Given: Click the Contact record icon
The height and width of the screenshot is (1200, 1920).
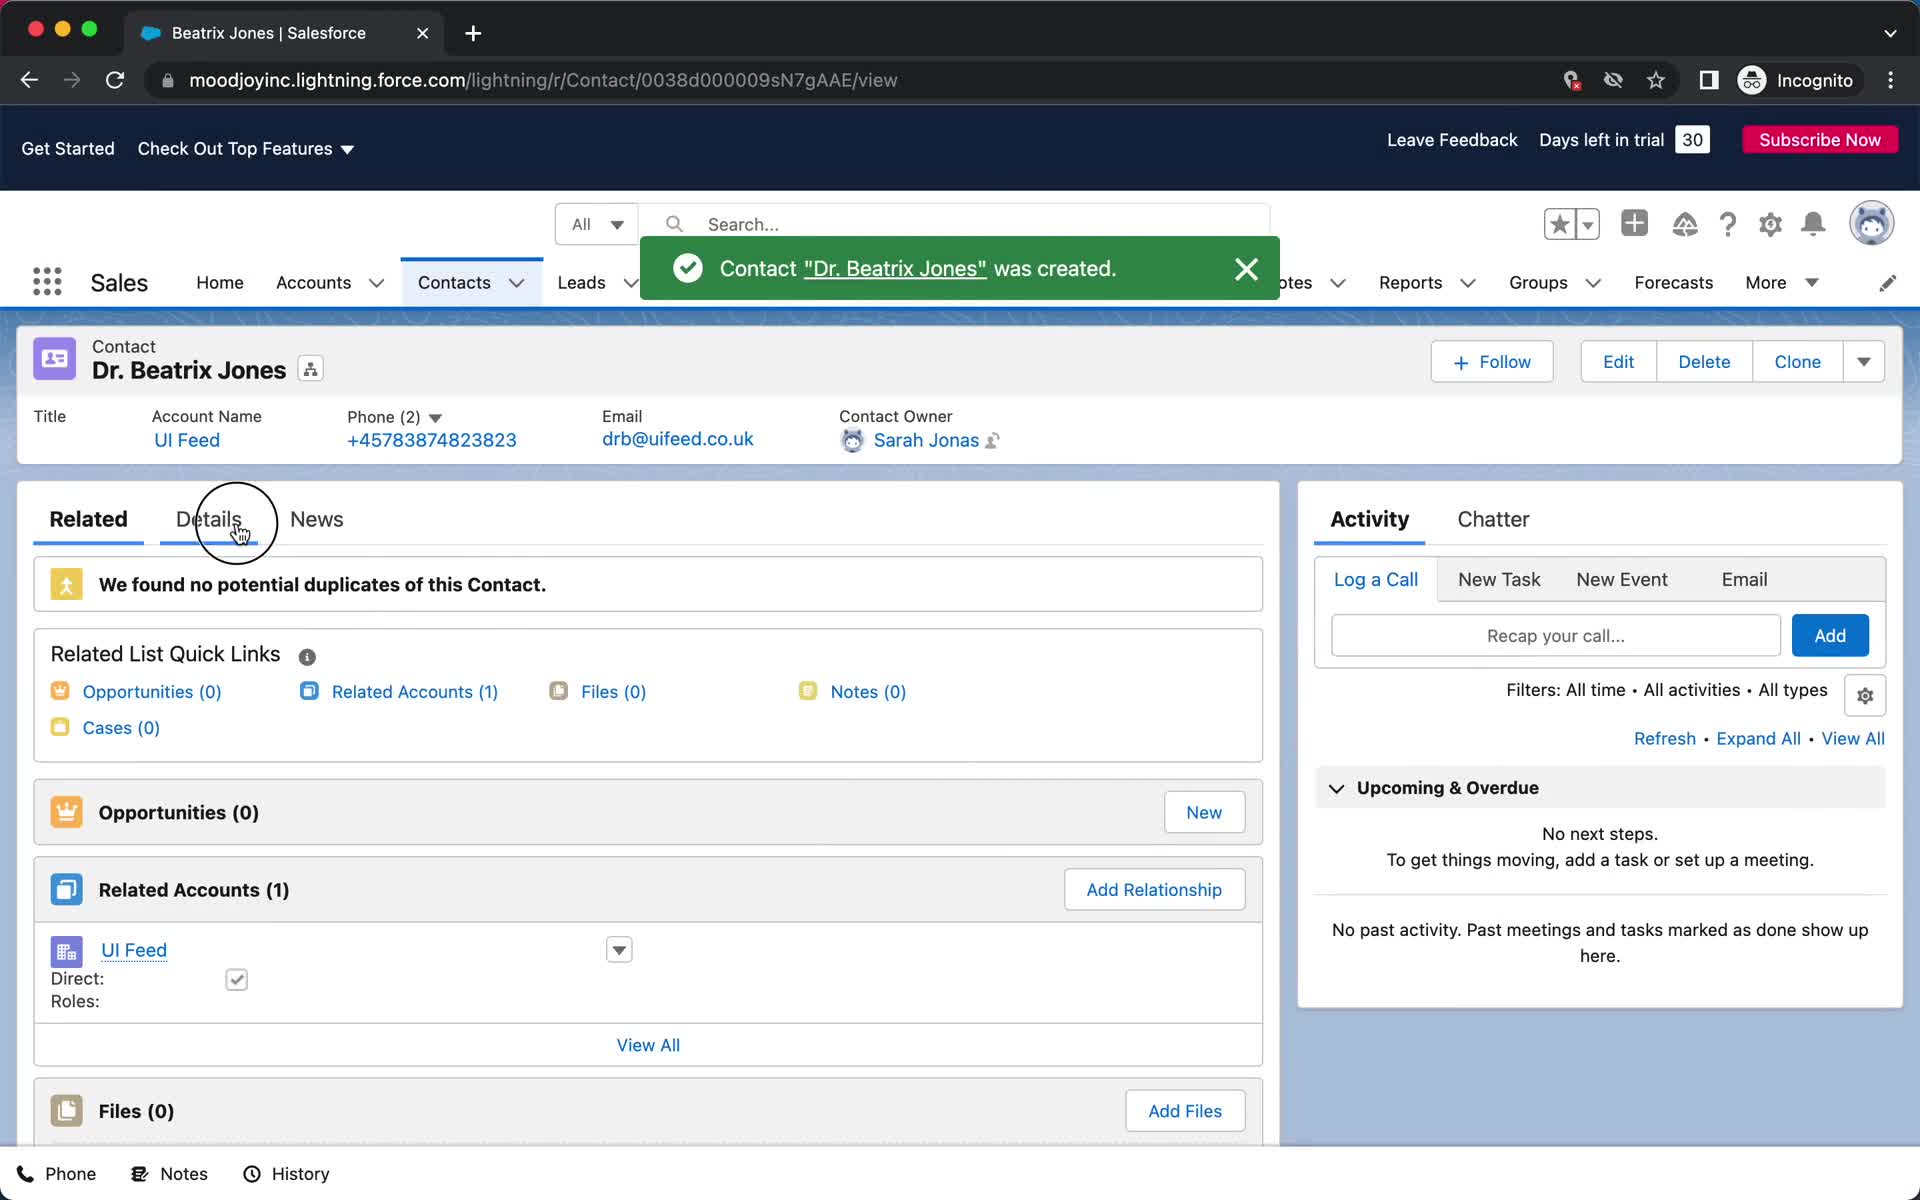Looking at the screenshot, I should (x=55, y=359).
